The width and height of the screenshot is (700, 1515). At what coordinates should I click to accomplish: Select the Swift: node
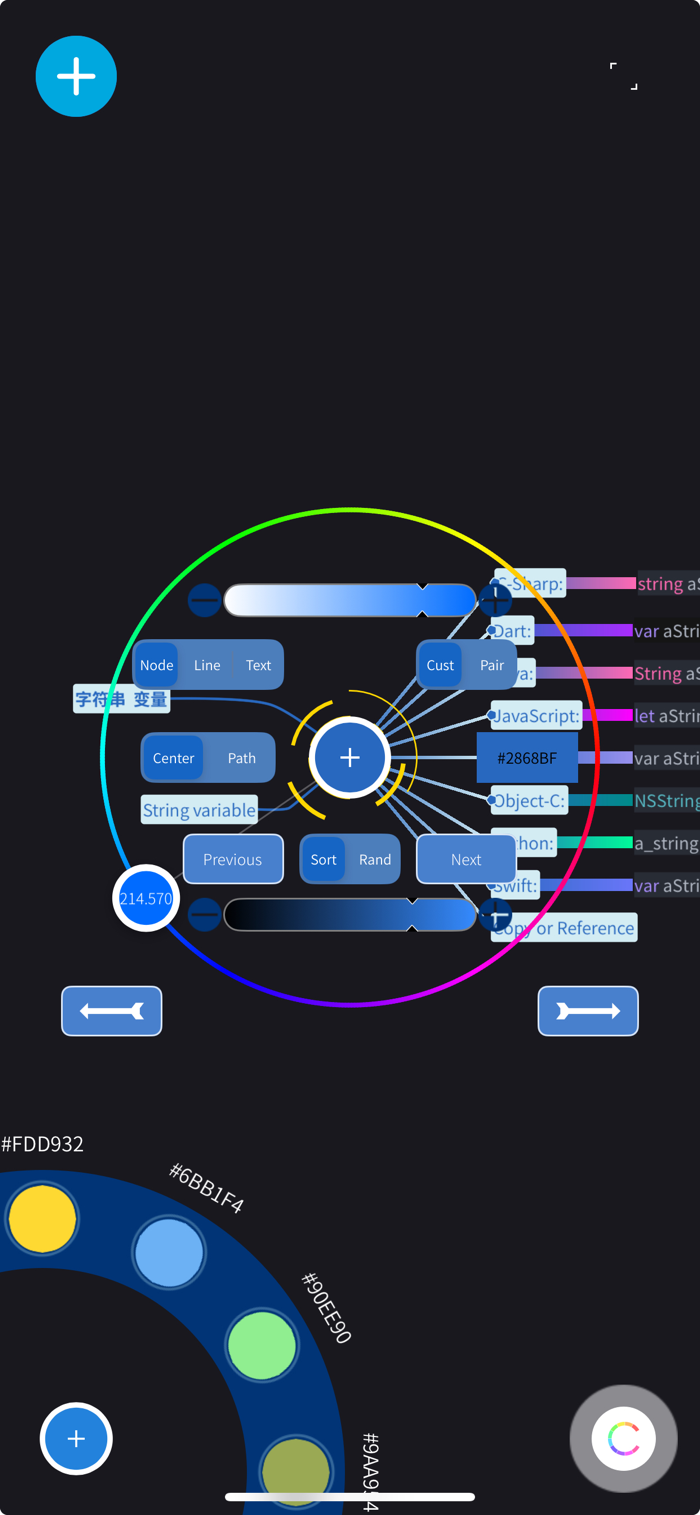point(516,885)
